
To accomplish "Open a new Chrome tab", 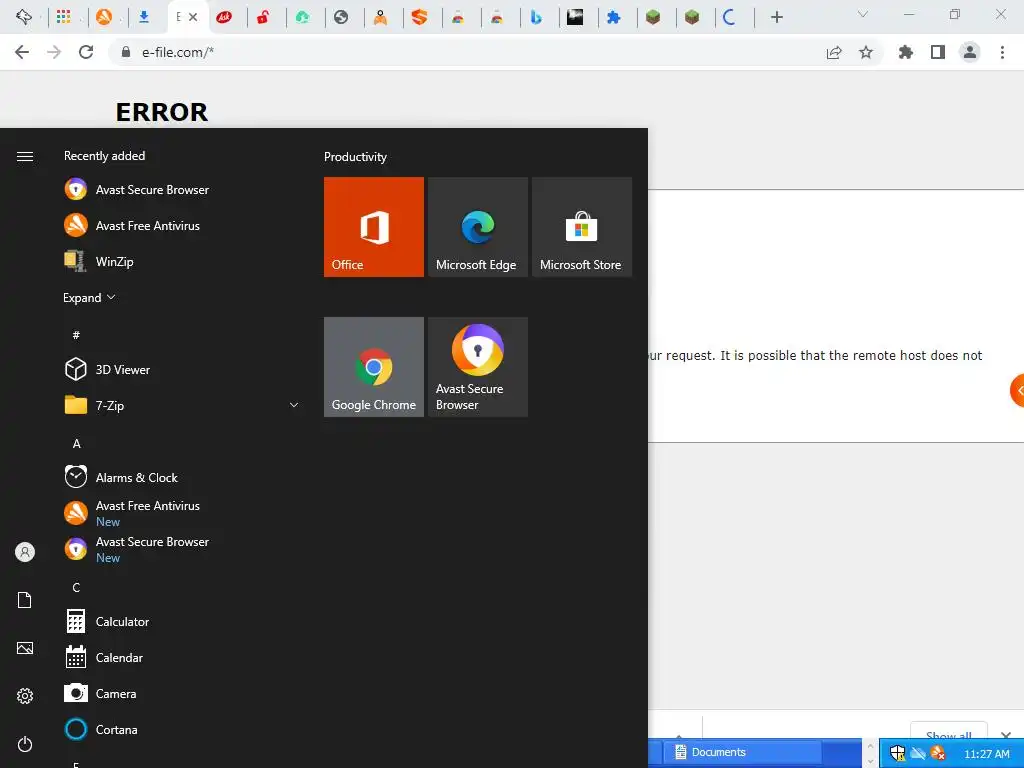I will (776, 18).
